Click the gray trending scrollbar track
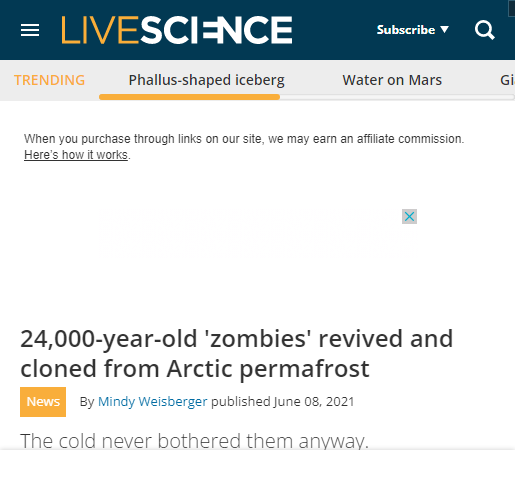 397,97
